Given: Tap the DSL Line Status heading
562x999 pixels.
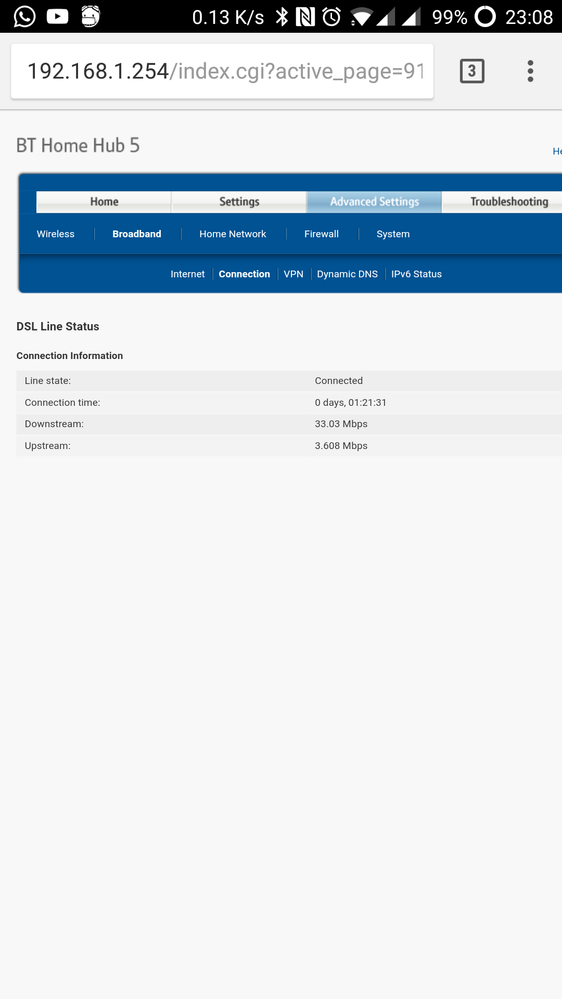Looking at the screenshot, I should (x=58, y=326).
